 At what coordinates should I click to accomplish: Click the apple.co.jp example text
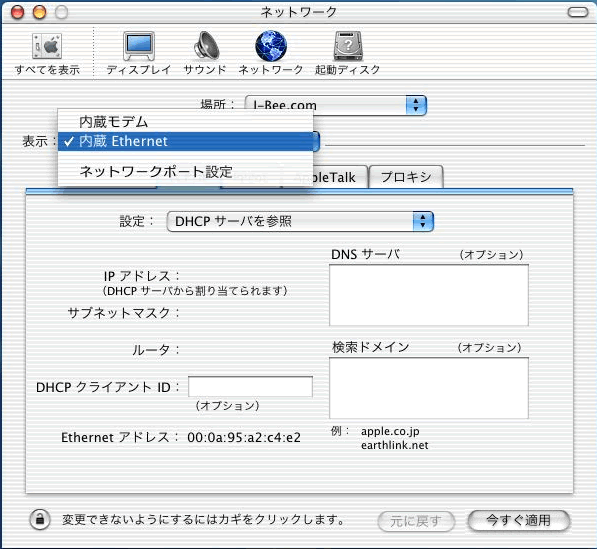pos(390,431)
